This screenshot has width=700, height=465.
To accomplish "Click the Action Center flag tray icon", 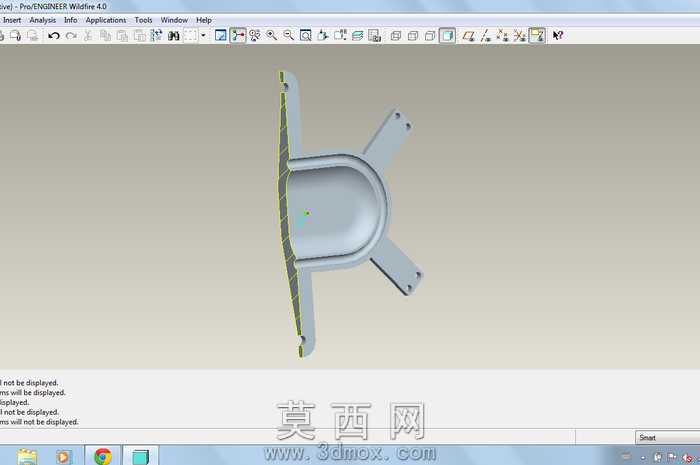I will click(672, 457).
